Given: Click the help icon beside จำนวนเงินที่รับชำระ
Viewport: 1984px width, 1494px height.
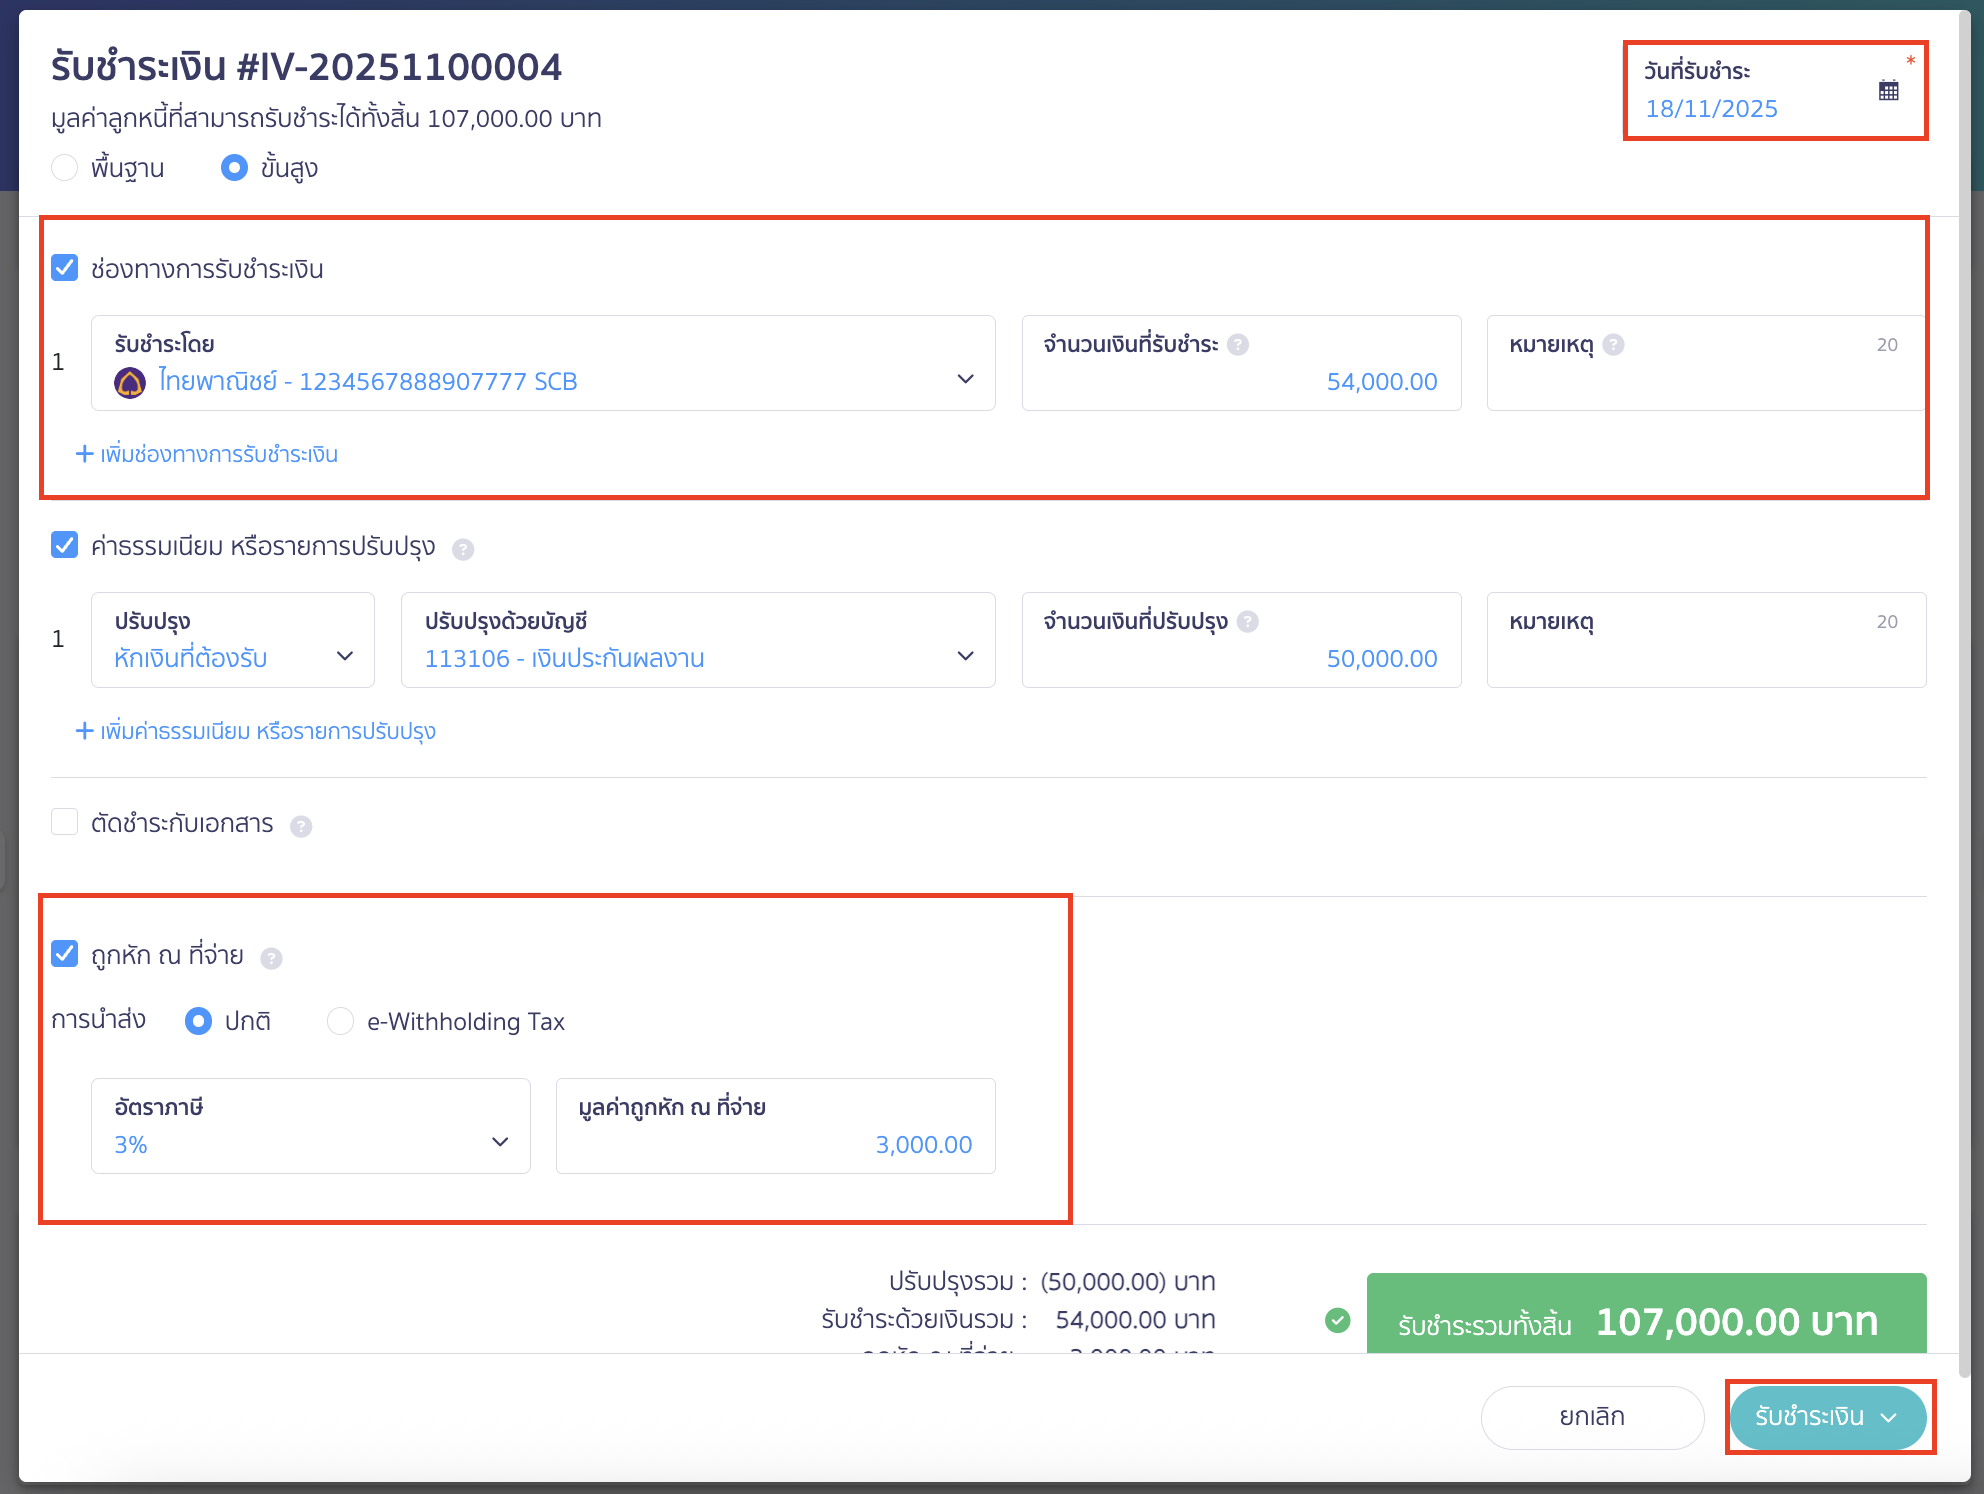Looking at the screenshot, I should tap(1238, 345).
